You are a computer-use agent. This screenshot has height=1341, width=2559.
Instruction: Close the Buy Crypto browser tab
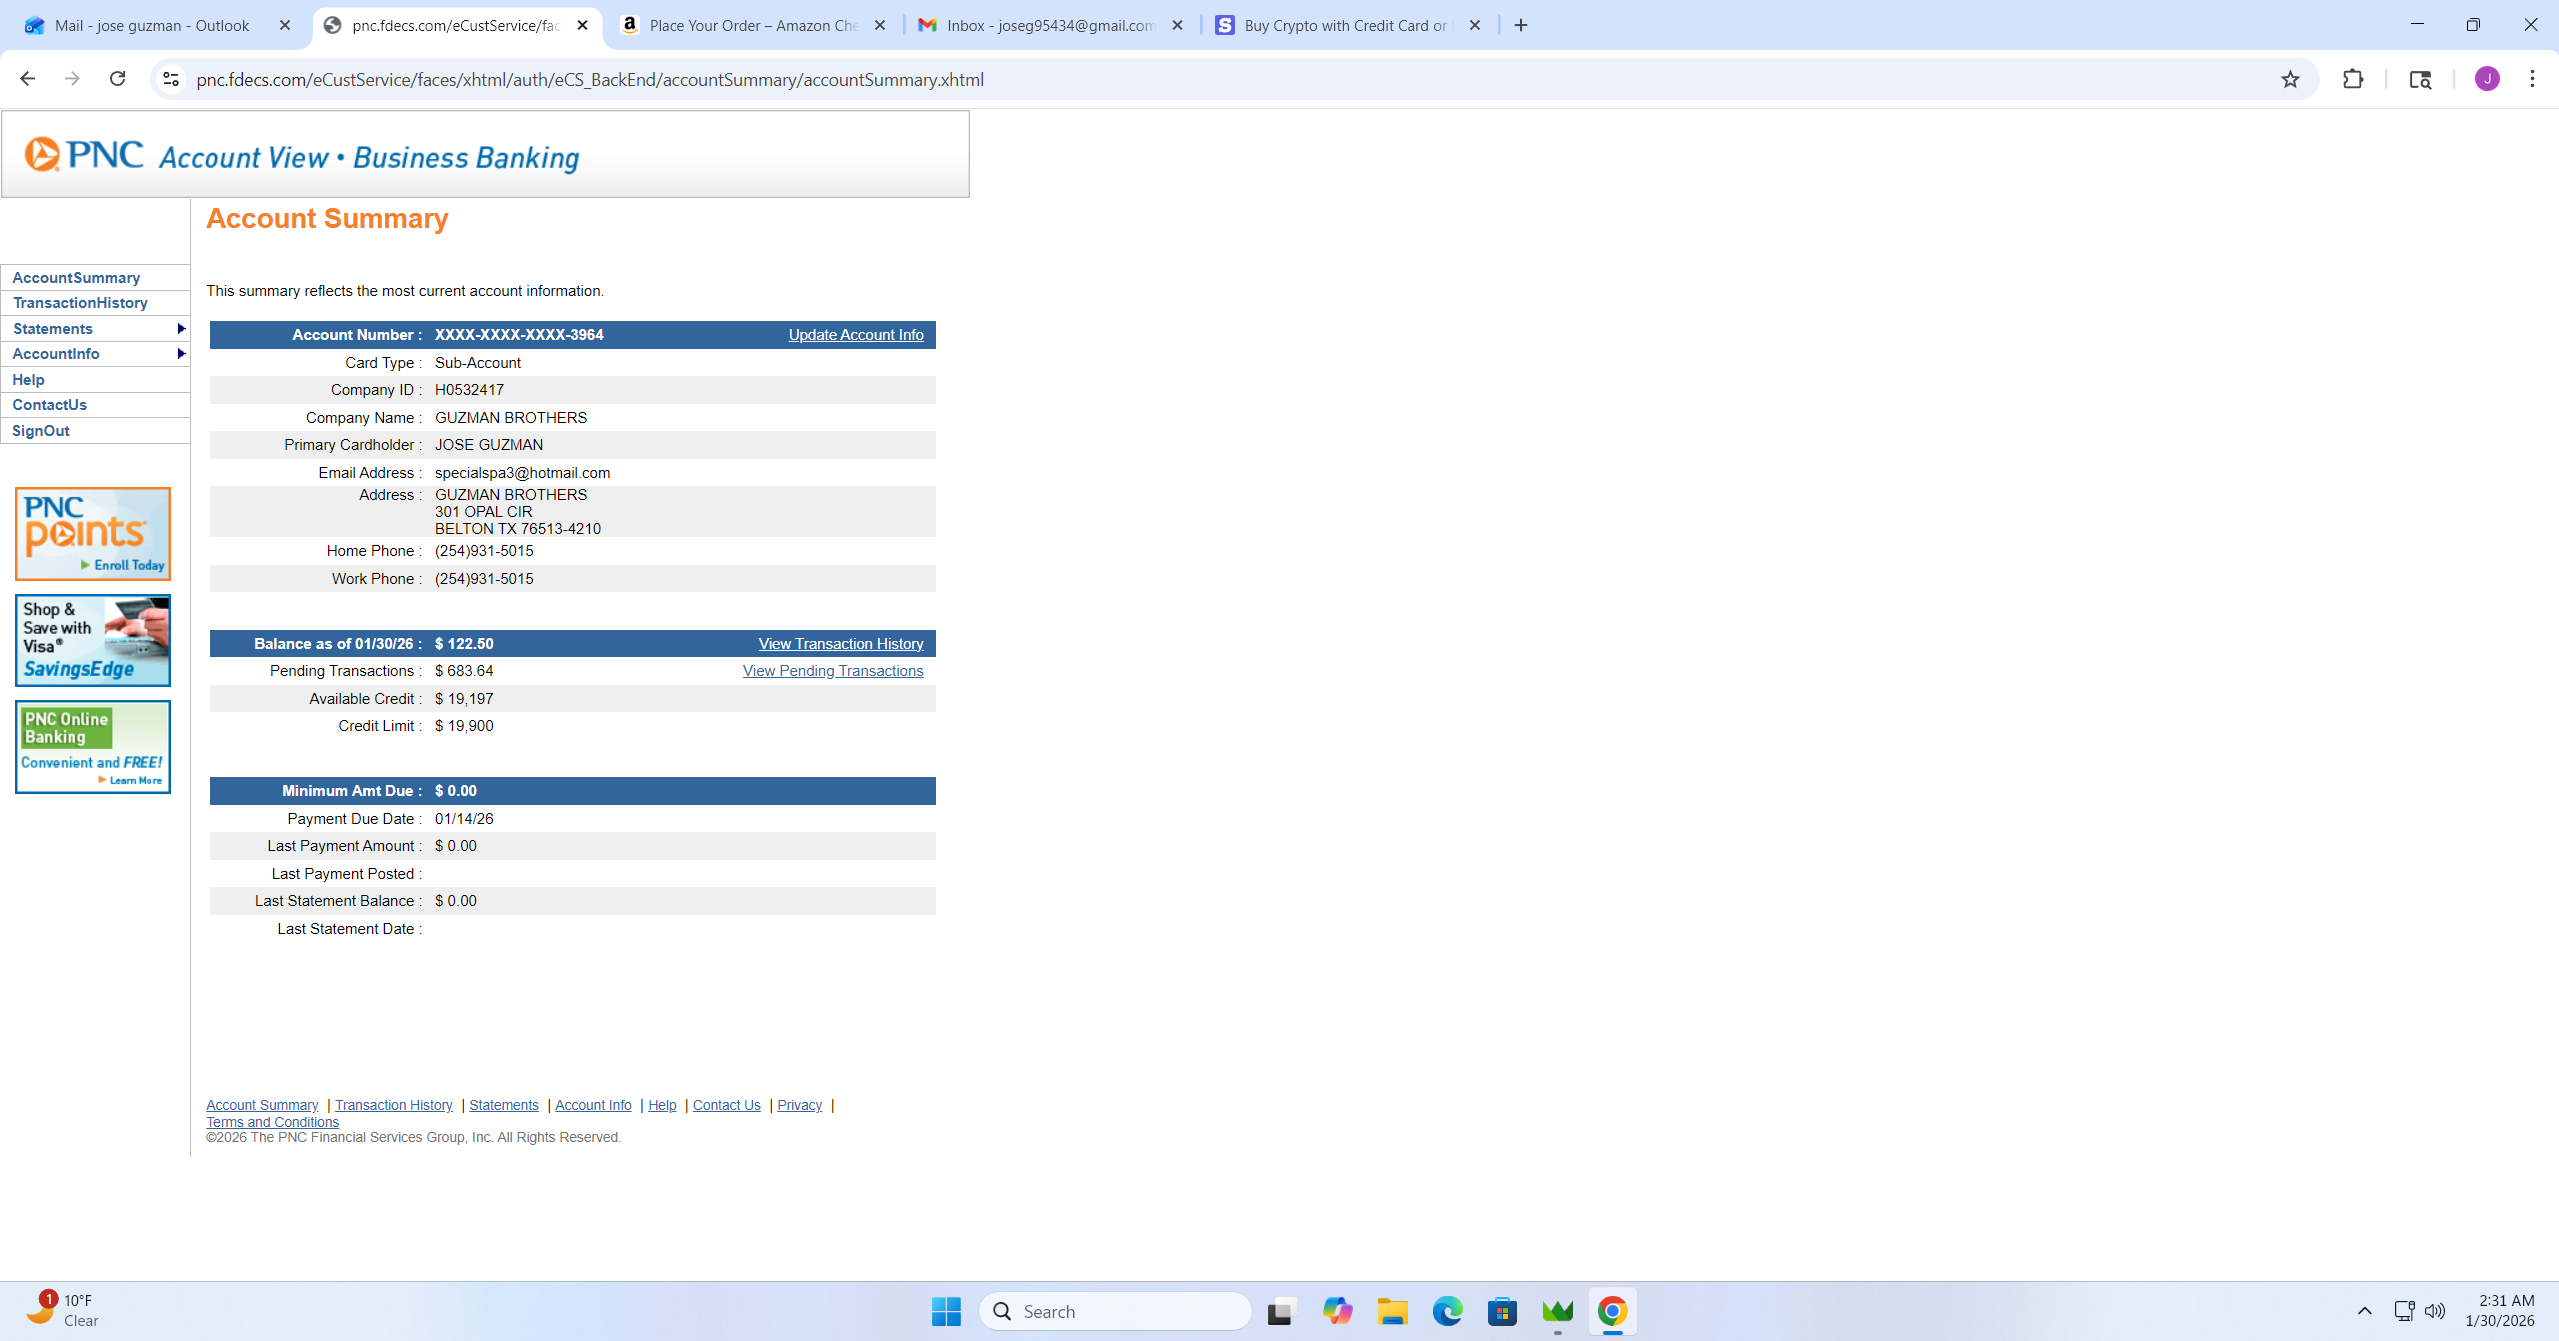click(1474, 26)
